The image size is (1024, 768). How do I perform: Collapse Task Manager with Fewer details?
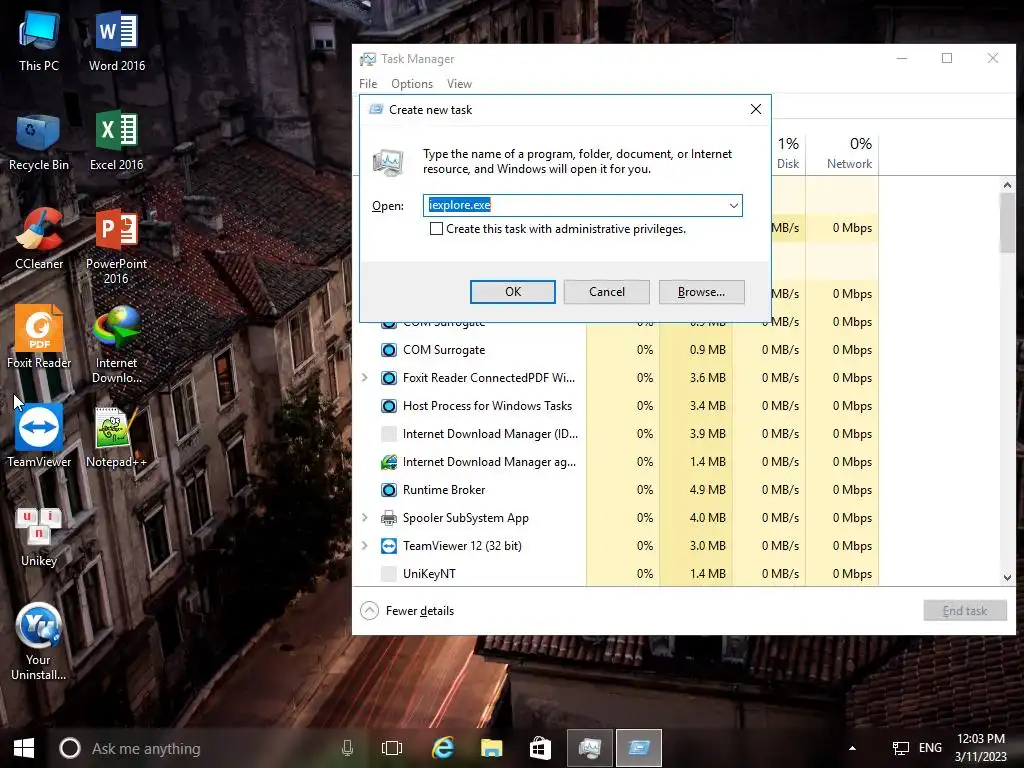tap(407, 611)
